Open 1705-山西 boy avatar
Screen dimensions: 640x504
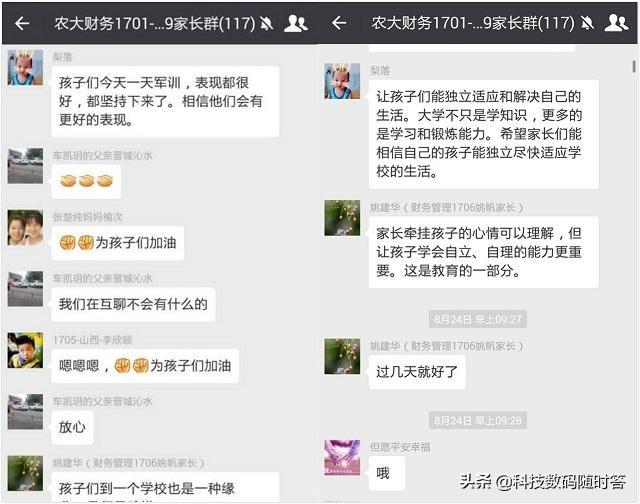[x=25, y=350]
